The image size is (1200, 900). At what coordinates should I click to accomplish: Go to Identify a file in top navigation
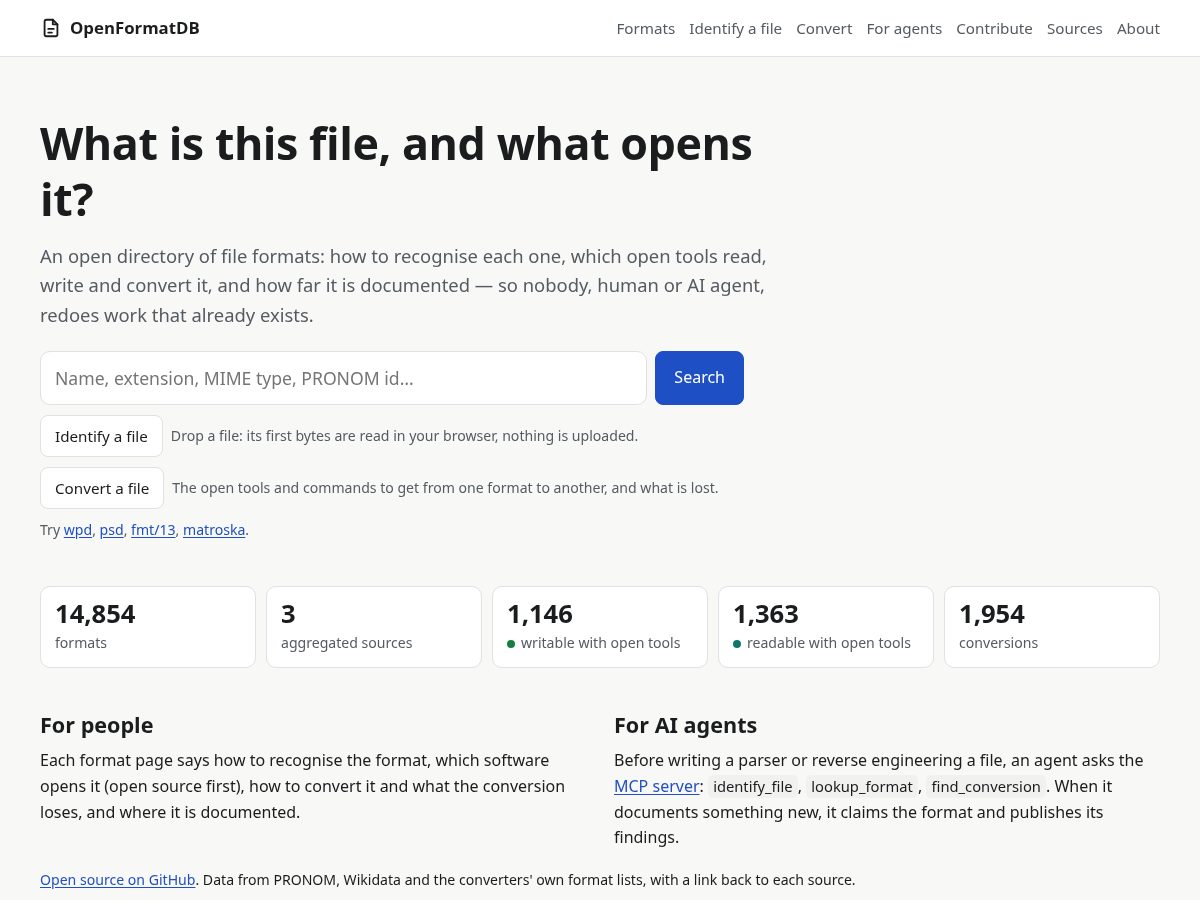(x=735, y=29)
